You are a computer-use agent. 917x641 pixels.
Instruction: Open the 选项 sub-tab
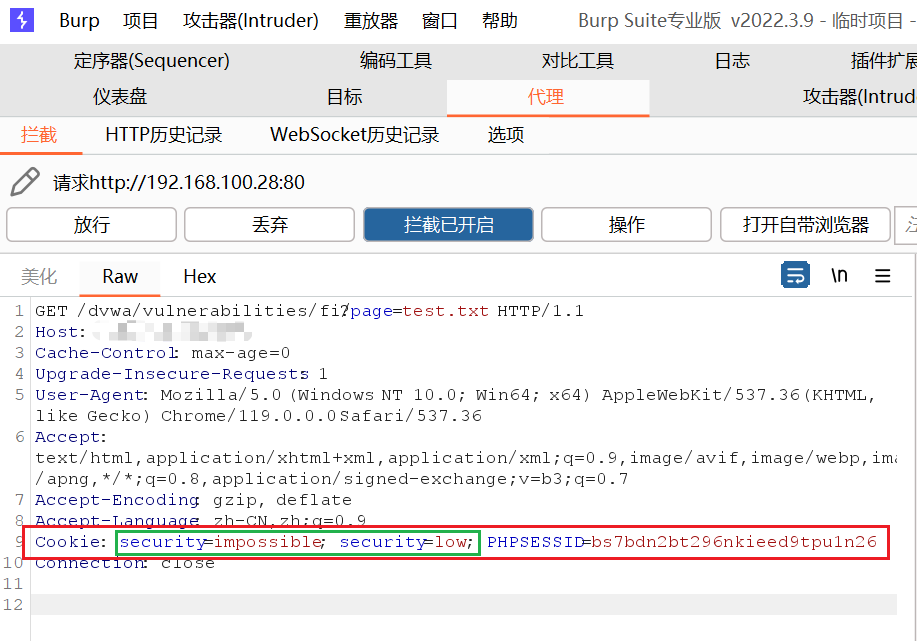[506, 135]
